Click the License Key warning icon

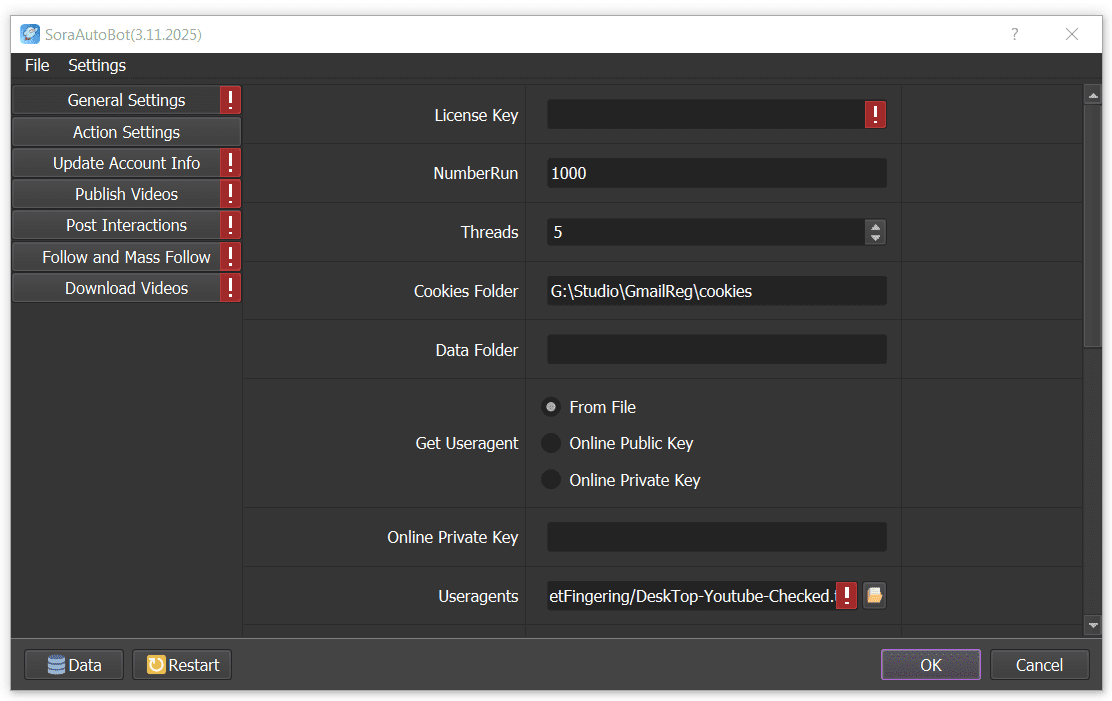point(875,114)
